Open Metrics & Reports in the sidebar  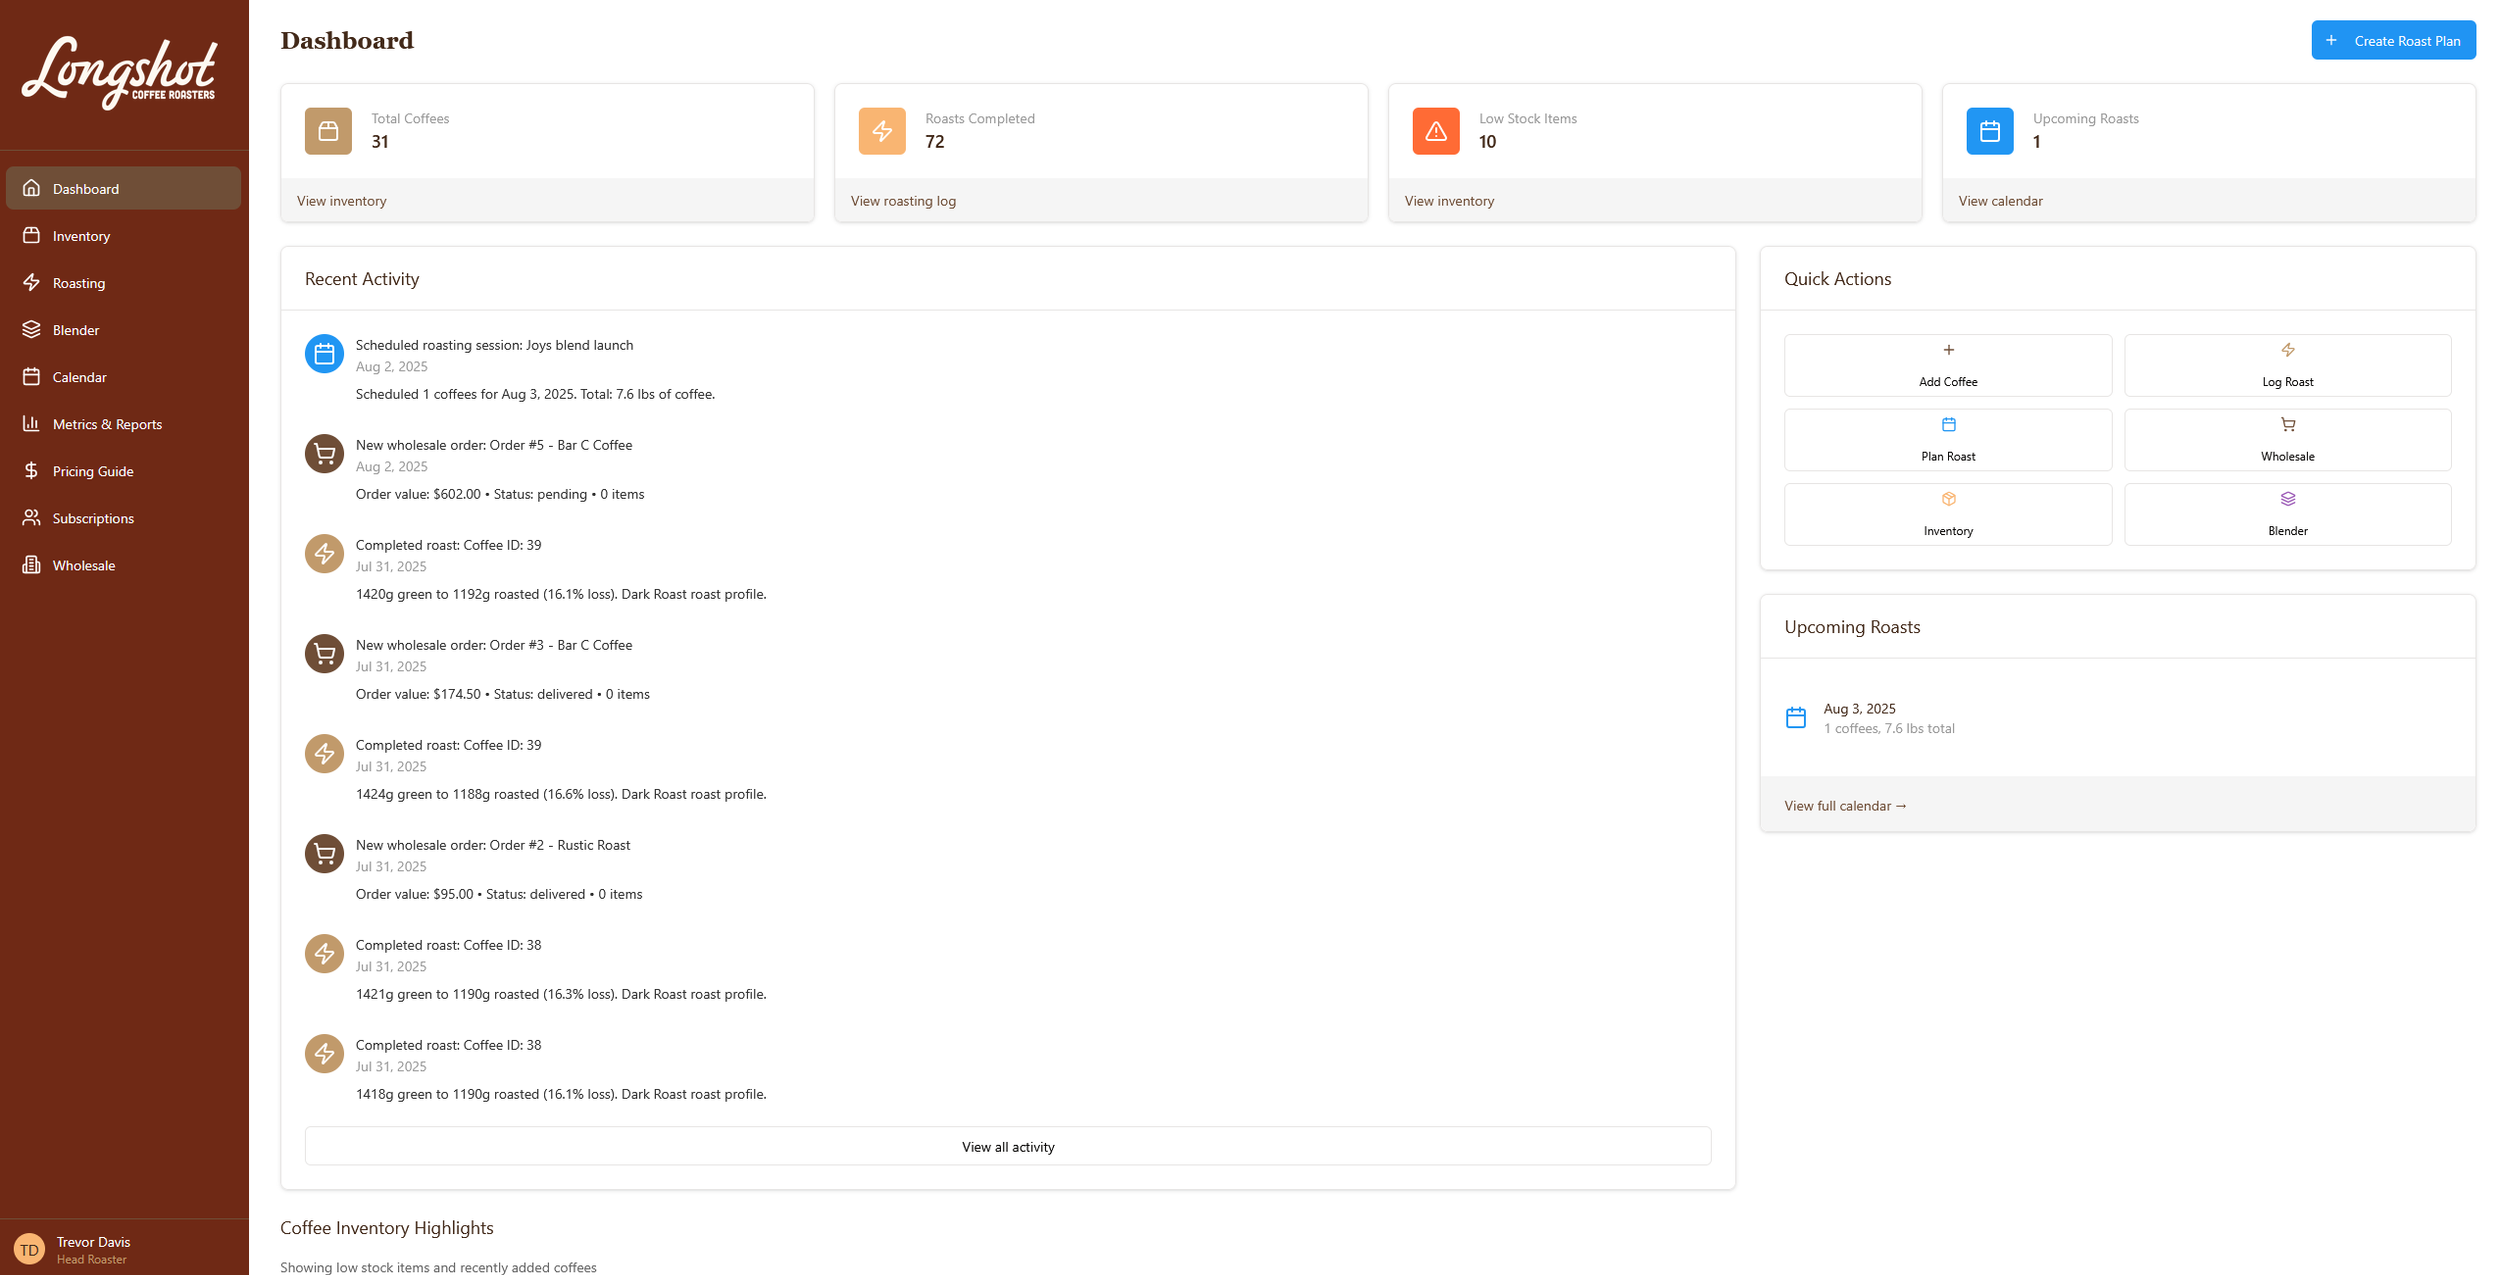coord(107,424)
